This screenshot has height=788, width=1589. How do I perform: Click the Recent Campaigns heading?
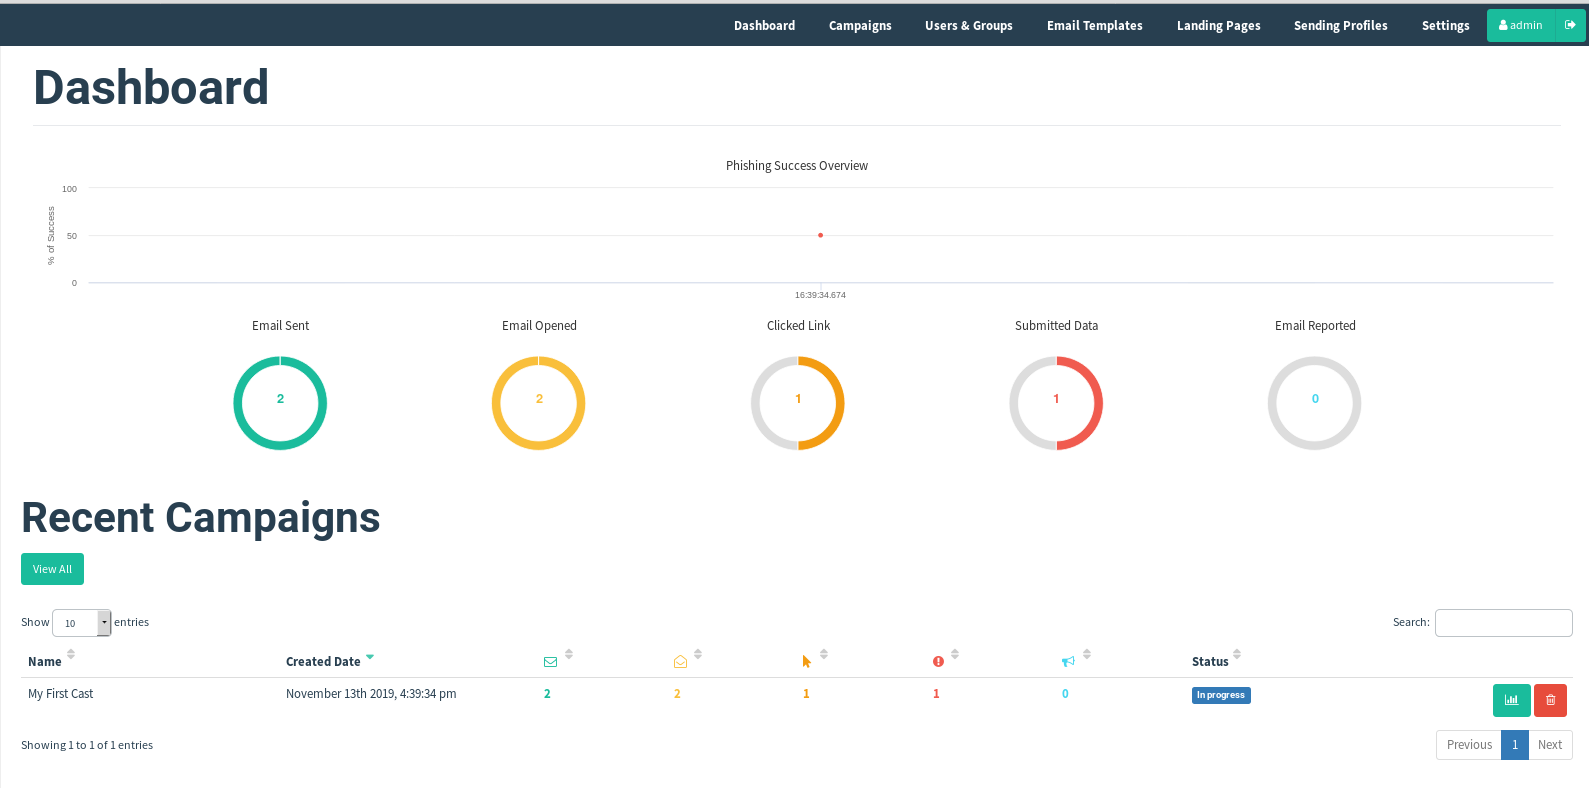point(201,518)
